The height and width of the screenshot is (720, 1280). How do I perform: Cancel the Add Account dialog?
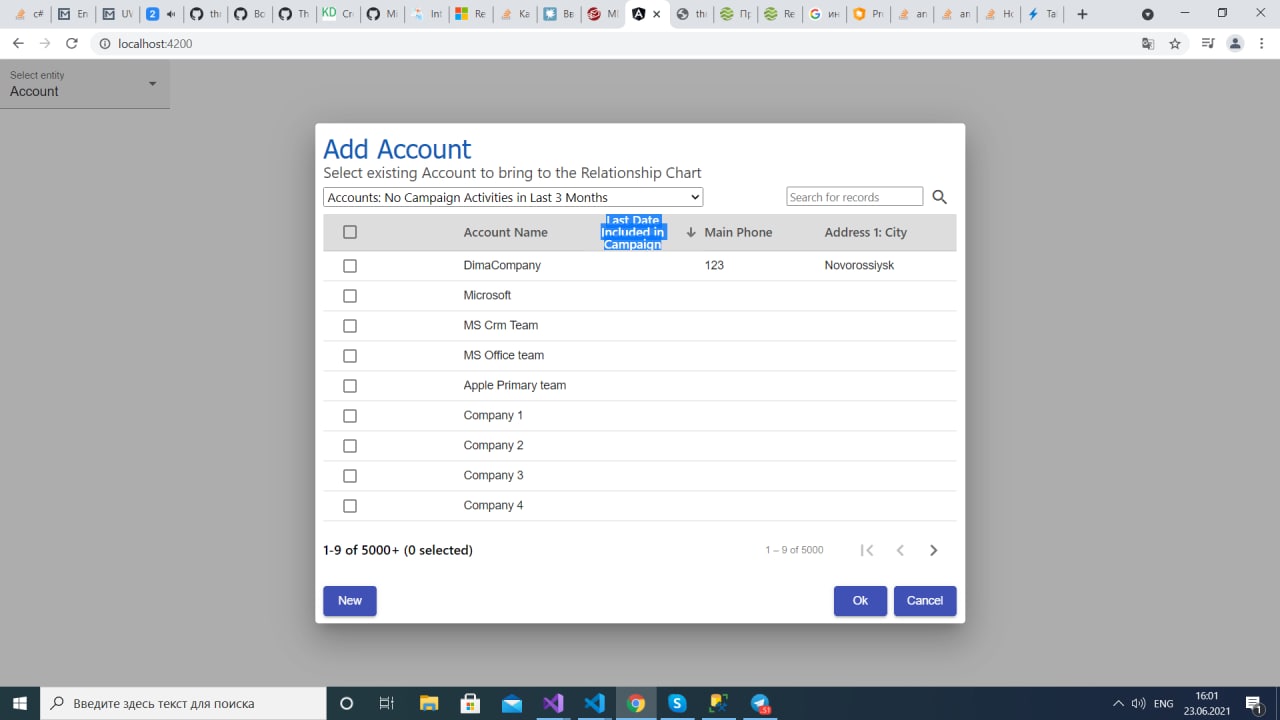[925, 601]
